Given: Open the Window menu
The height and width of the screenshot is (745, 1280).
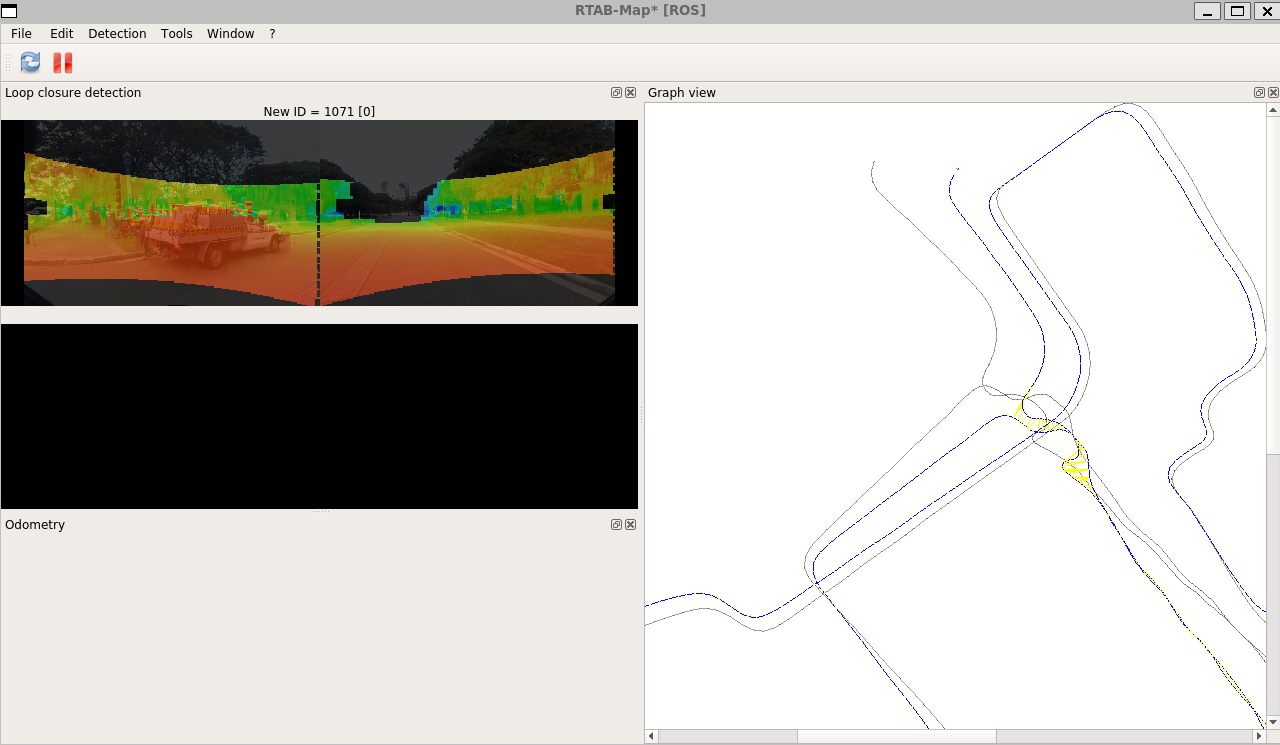Looking at the screenshot, I should (230, 34).
